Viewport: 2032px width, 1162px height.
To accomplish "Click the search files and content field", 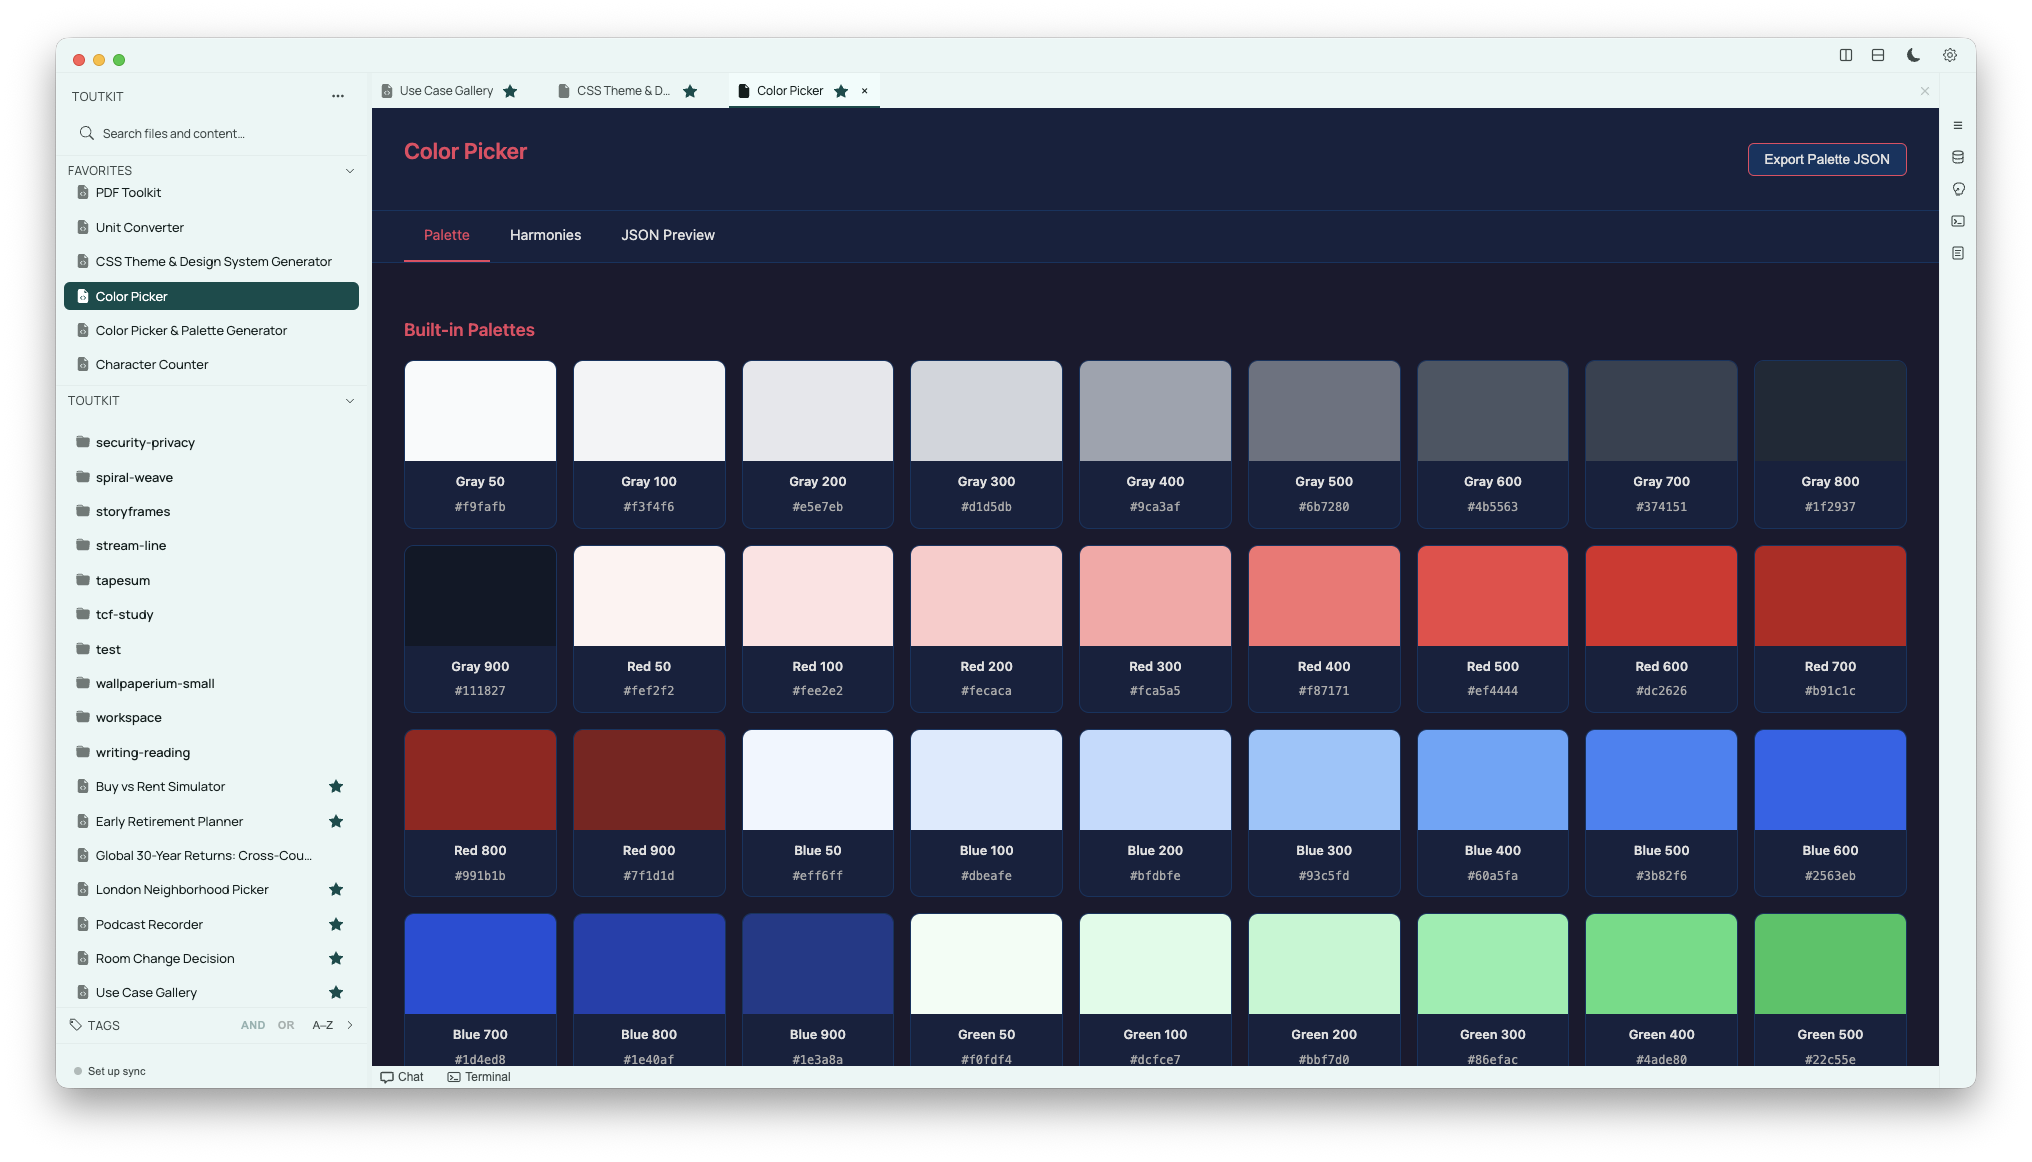I will [211, 133].
